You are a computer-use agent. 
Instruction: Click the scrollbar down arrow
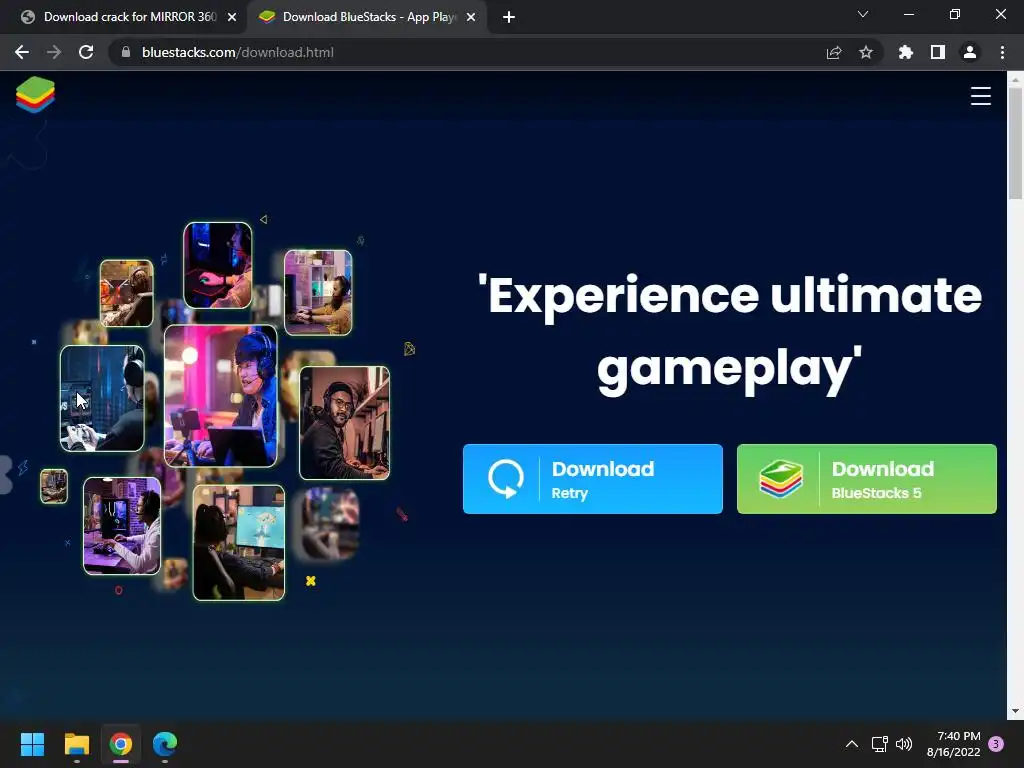(1015, 711)
